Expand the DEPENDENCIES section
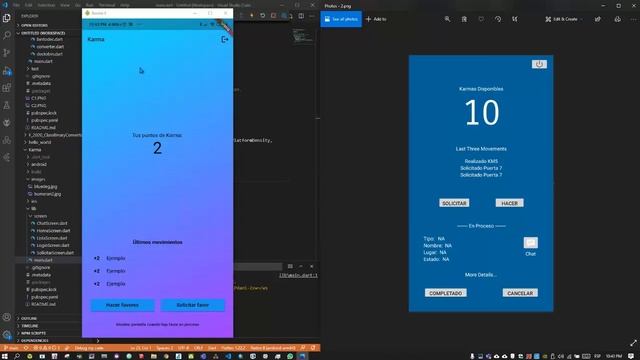 click(x=35, y=340)
